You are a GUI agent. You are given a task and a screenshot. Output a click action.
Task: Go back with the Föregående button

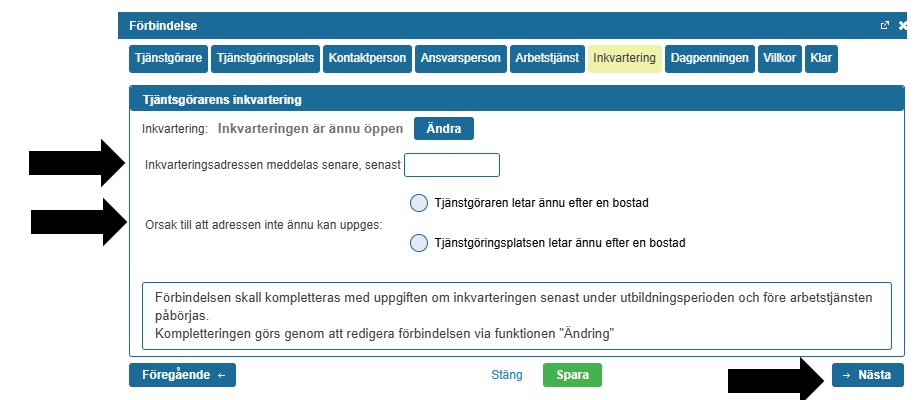pos(182,375)
